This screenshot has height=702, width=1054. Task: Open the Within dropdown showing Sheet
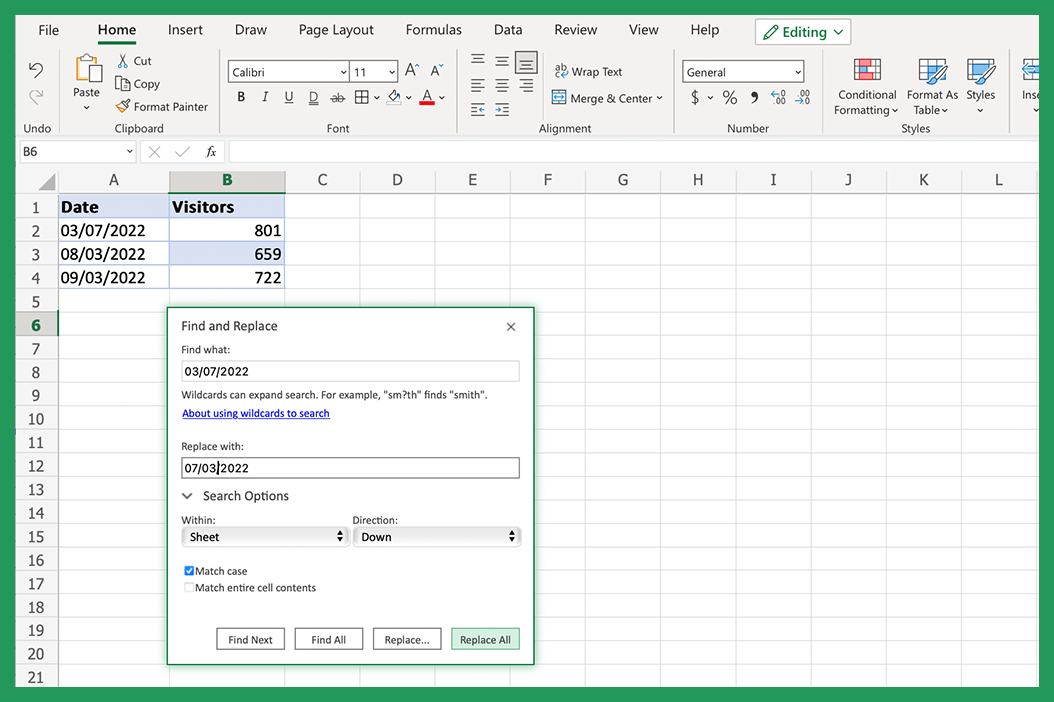point(264,536)
